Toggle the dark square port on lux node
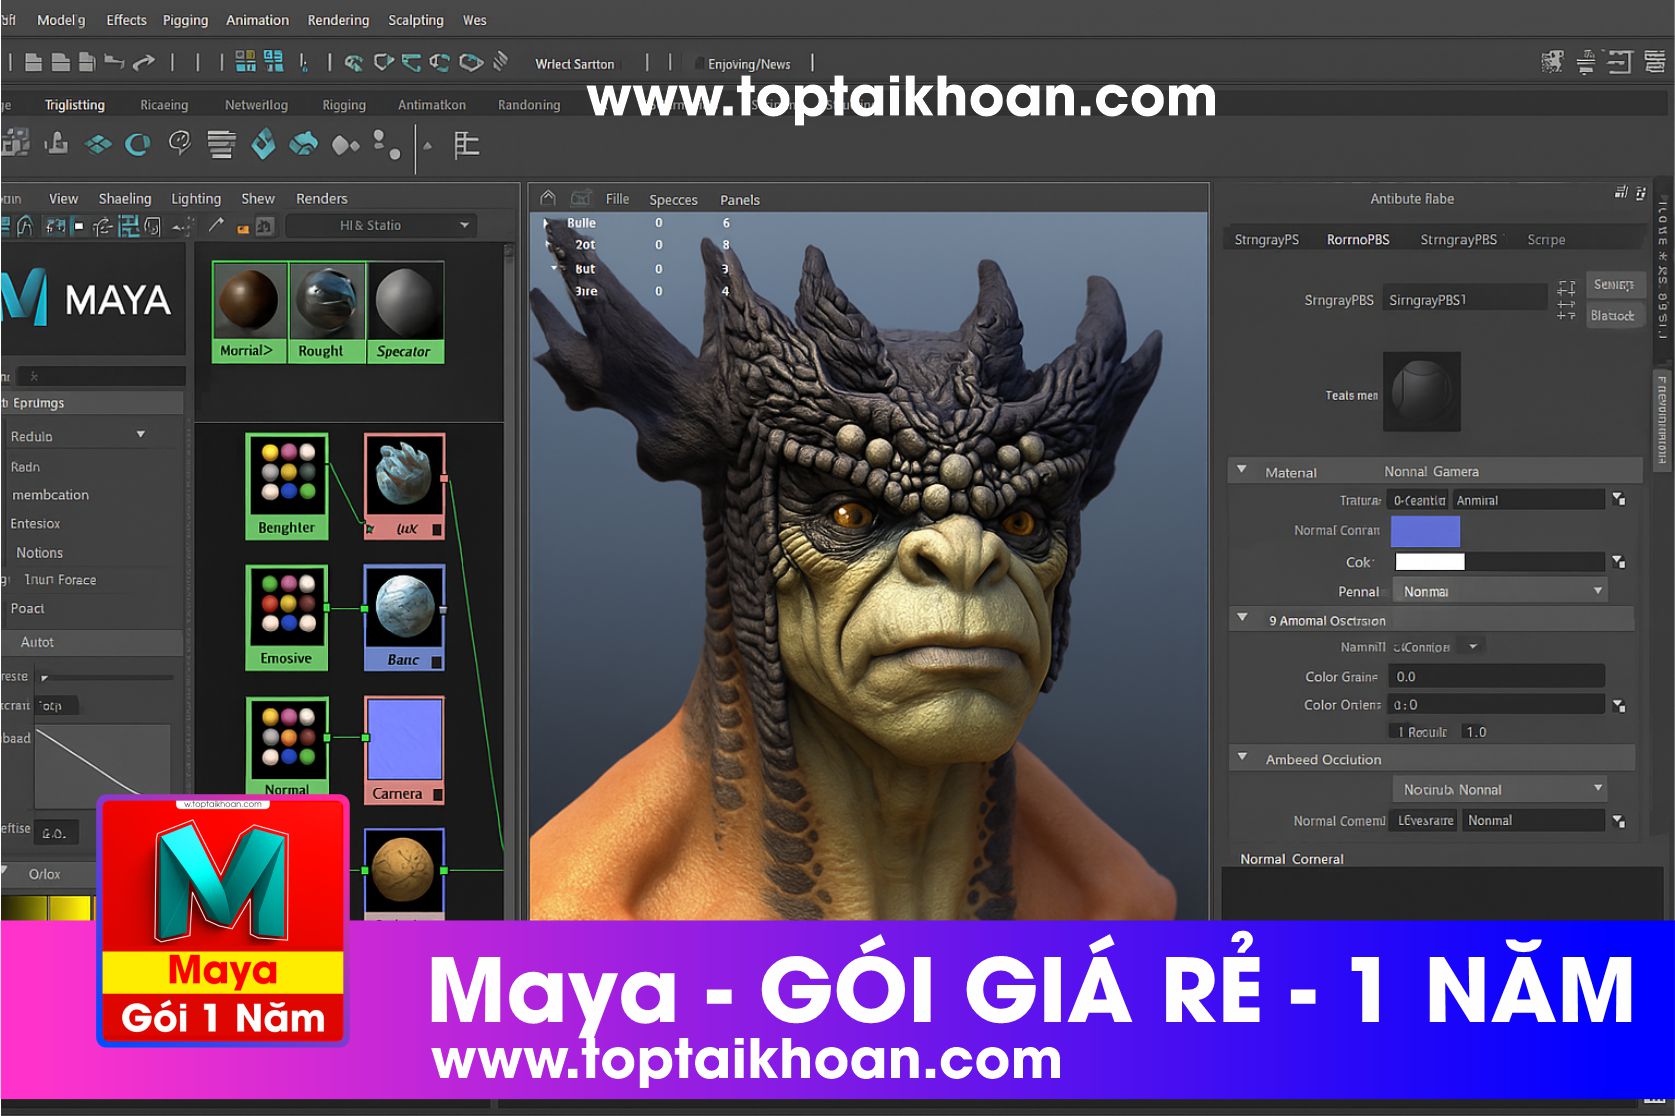The width and height of the screenshot is (1675, 1116). click(437, 529)
